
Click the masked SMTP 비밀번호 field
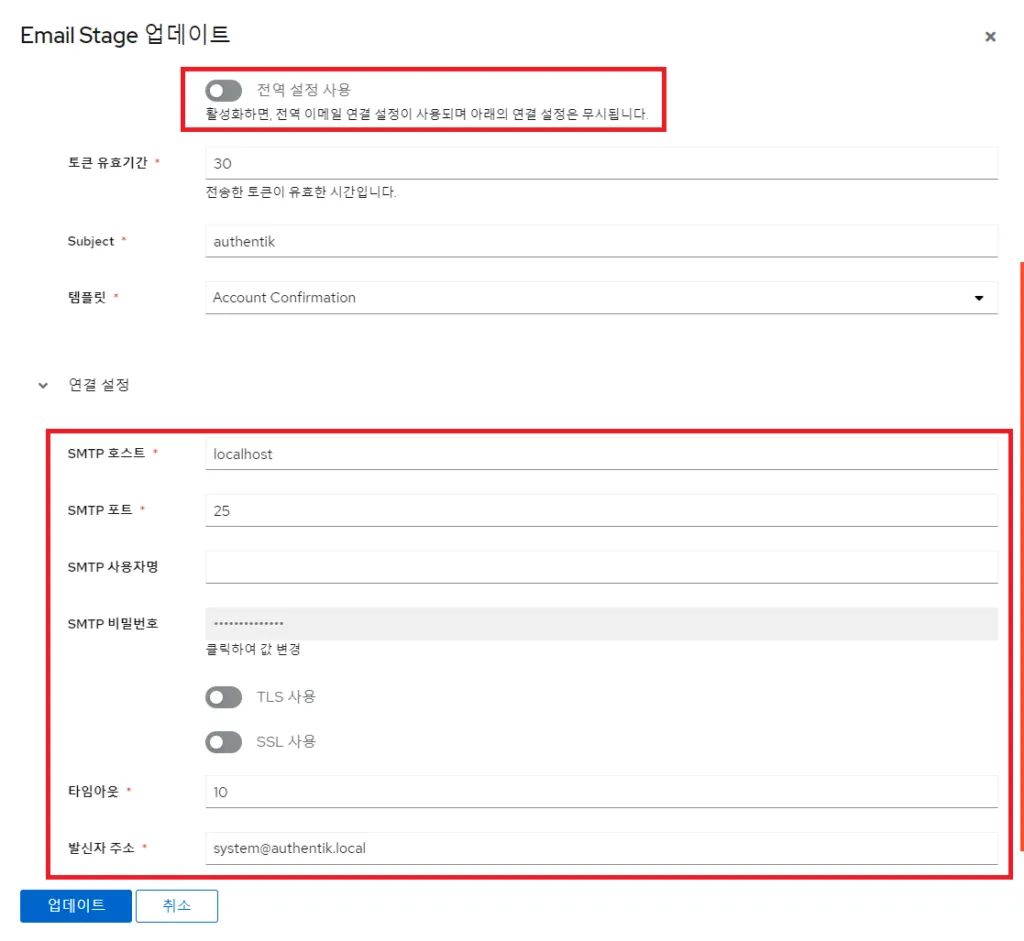[600, 624]
